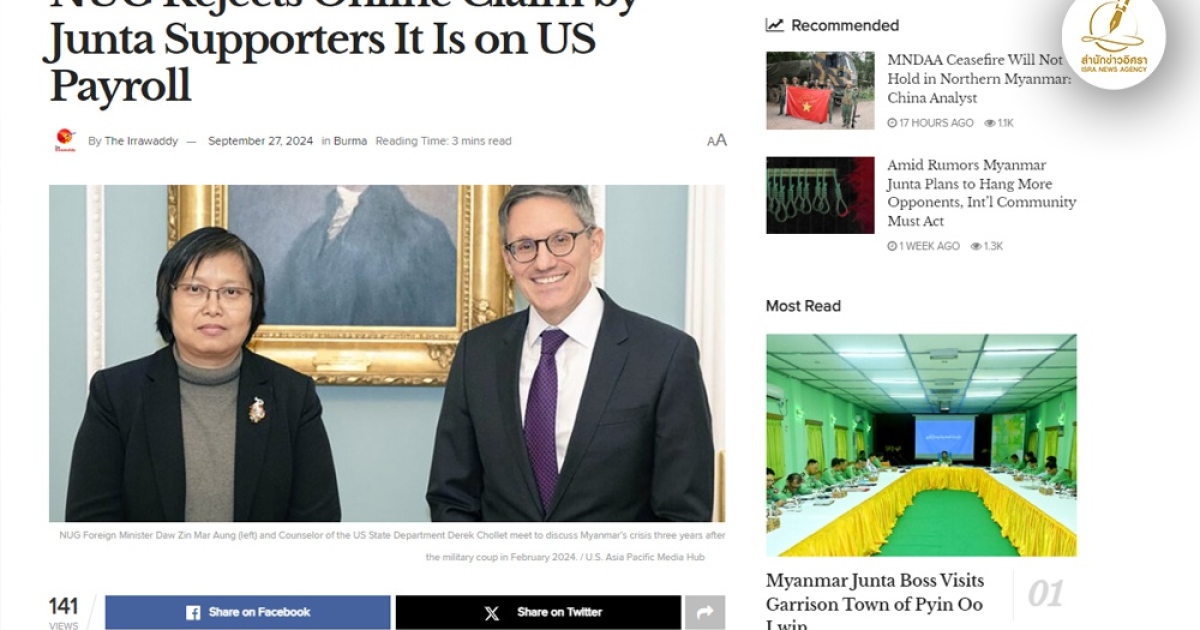Click the eye views icon beside 1.3K
The height and width of the screenshot is (630, 1200).
[x=976, y=246]
